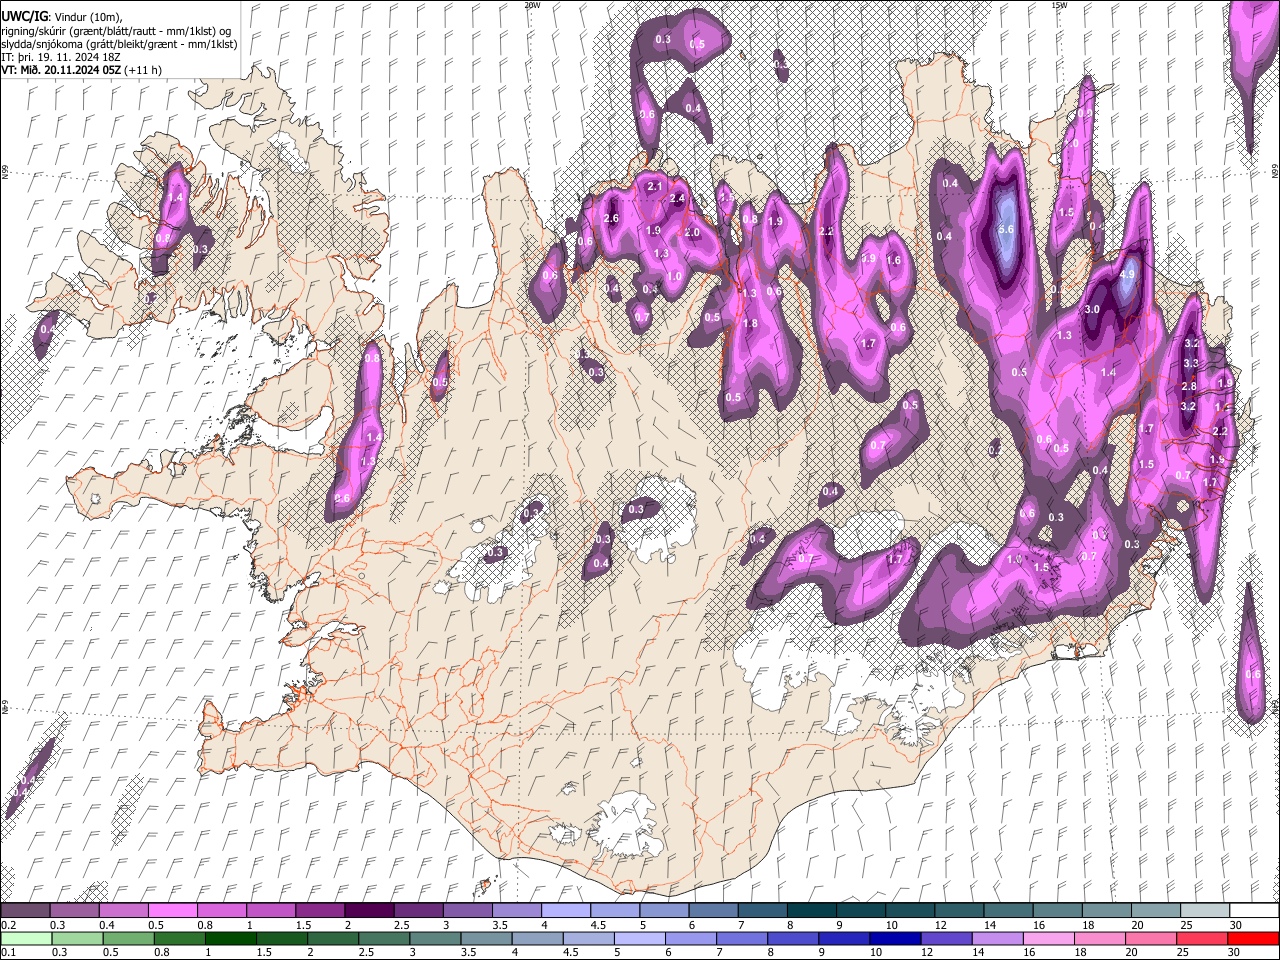1280x960 pixels.
Task: Select the pale blue 4–4.5 swatch on the upper scale
Action: pos(565,910)
